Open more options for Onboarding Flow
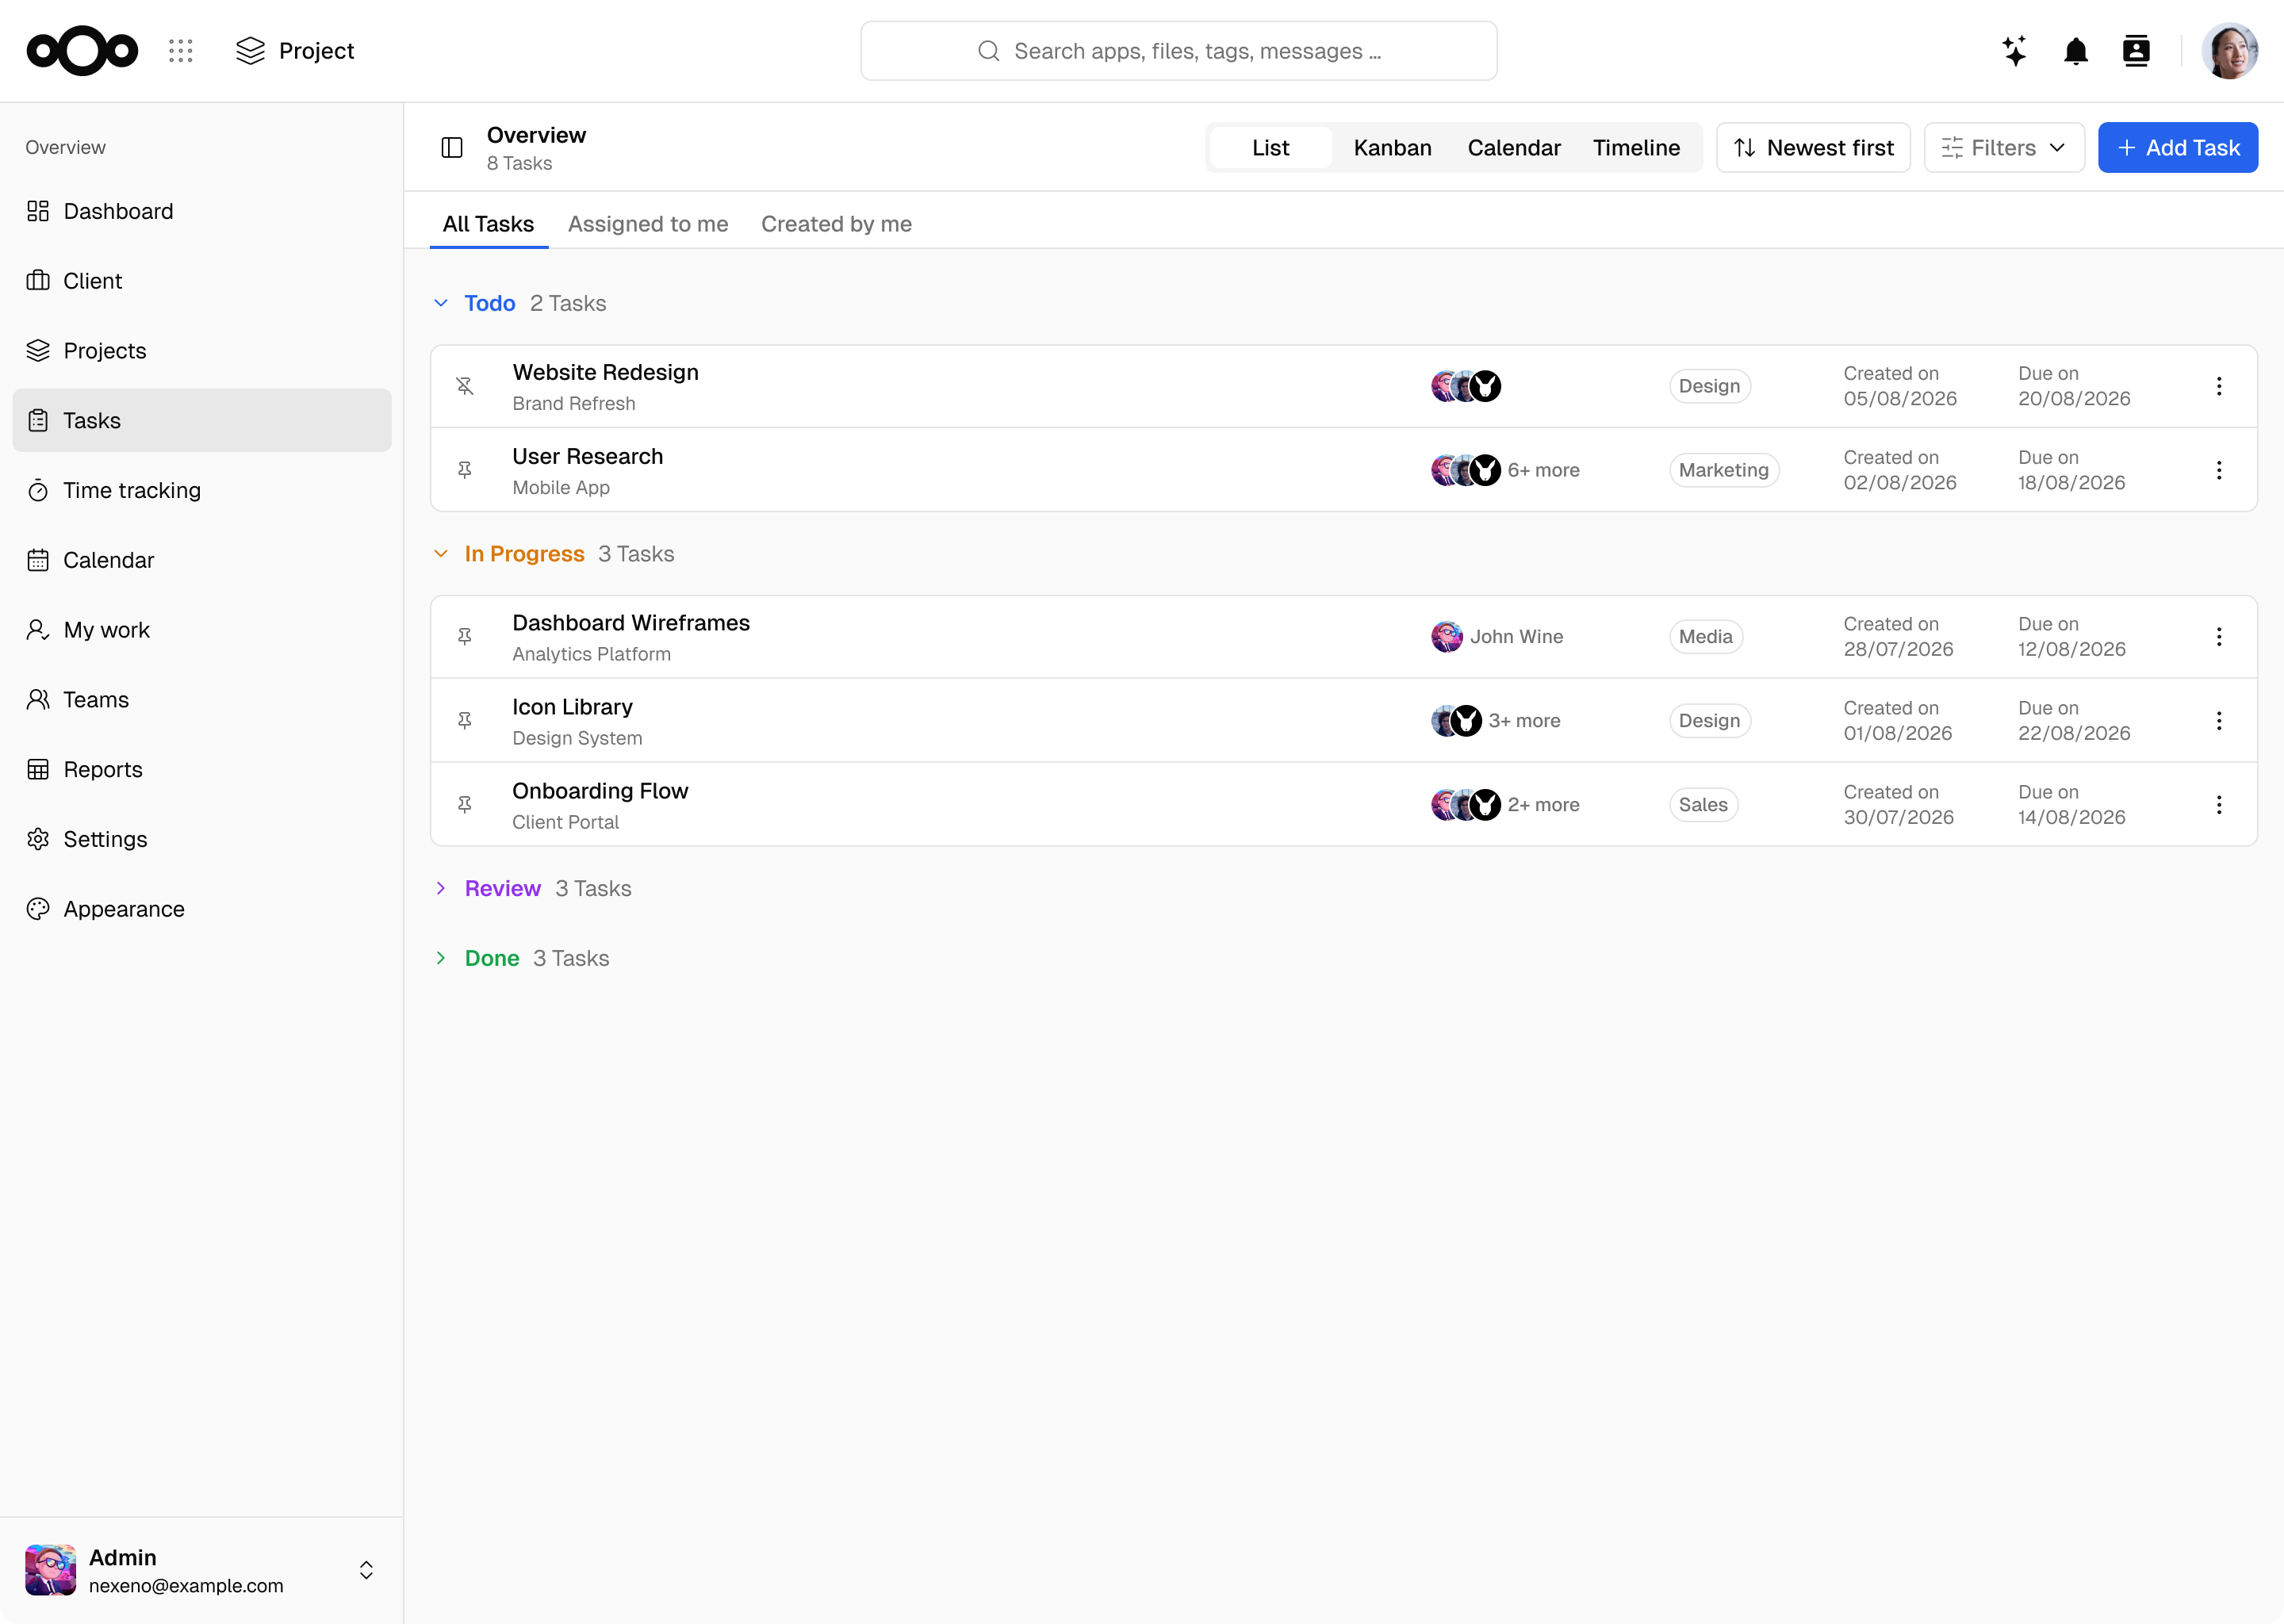 pos(2219,805)
